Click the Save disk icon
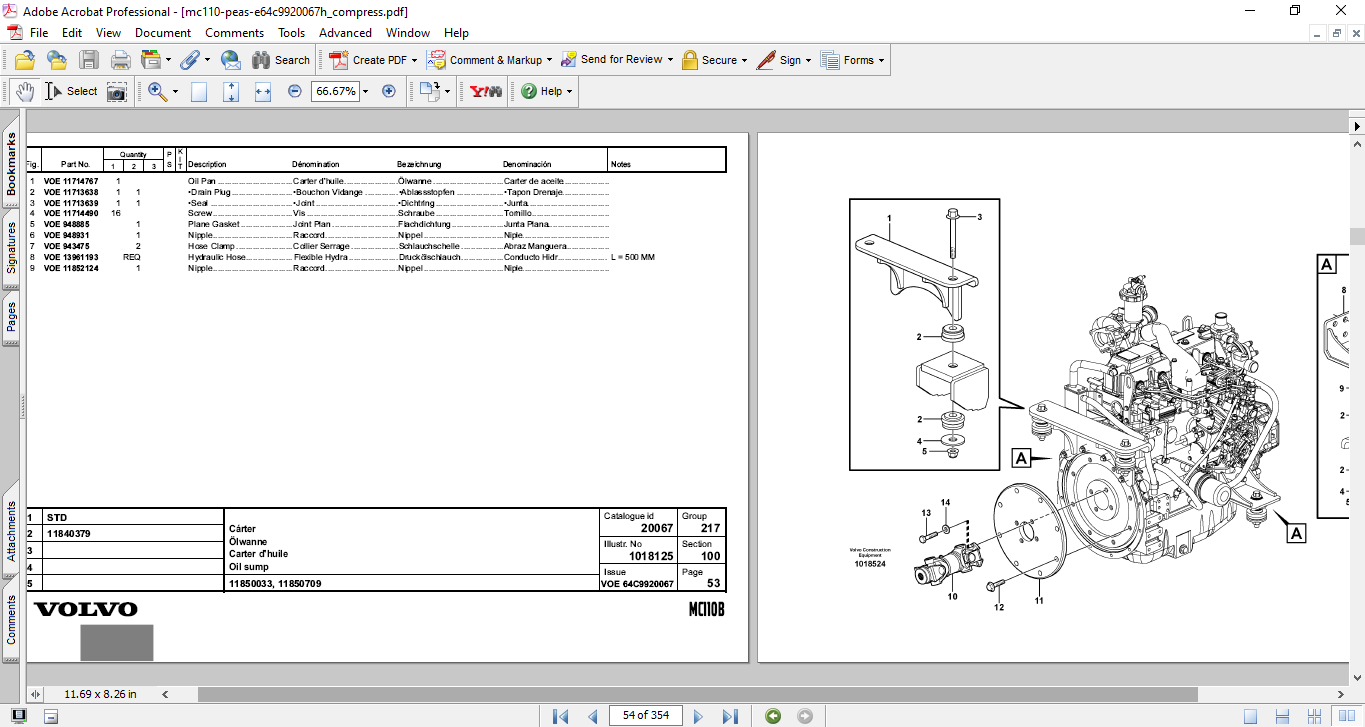This screenshot has height=727, width=1365. [89, 60]
